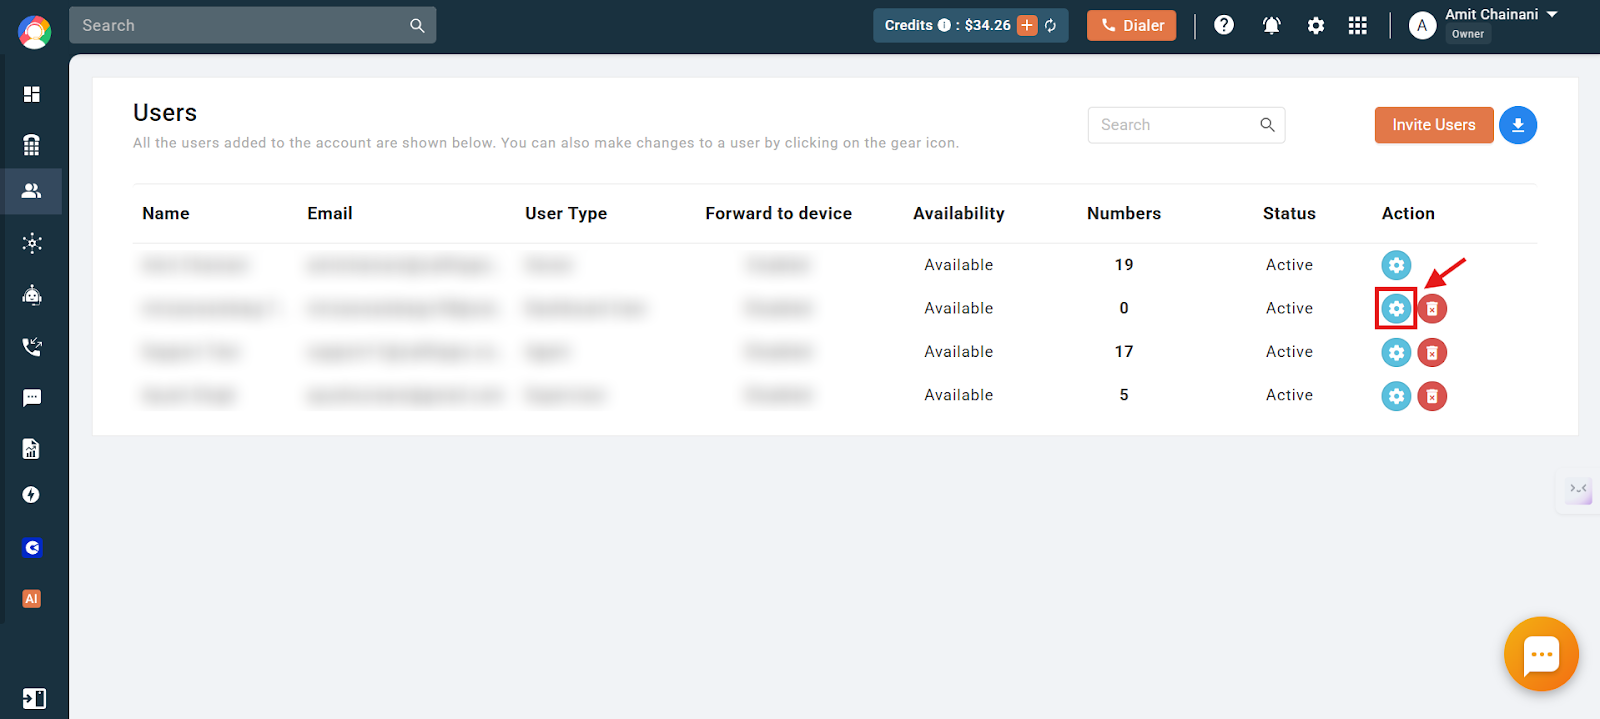Open the notifications bell icon
Viewport: 1600px width, 719px height.
(x=1272, y=25)
